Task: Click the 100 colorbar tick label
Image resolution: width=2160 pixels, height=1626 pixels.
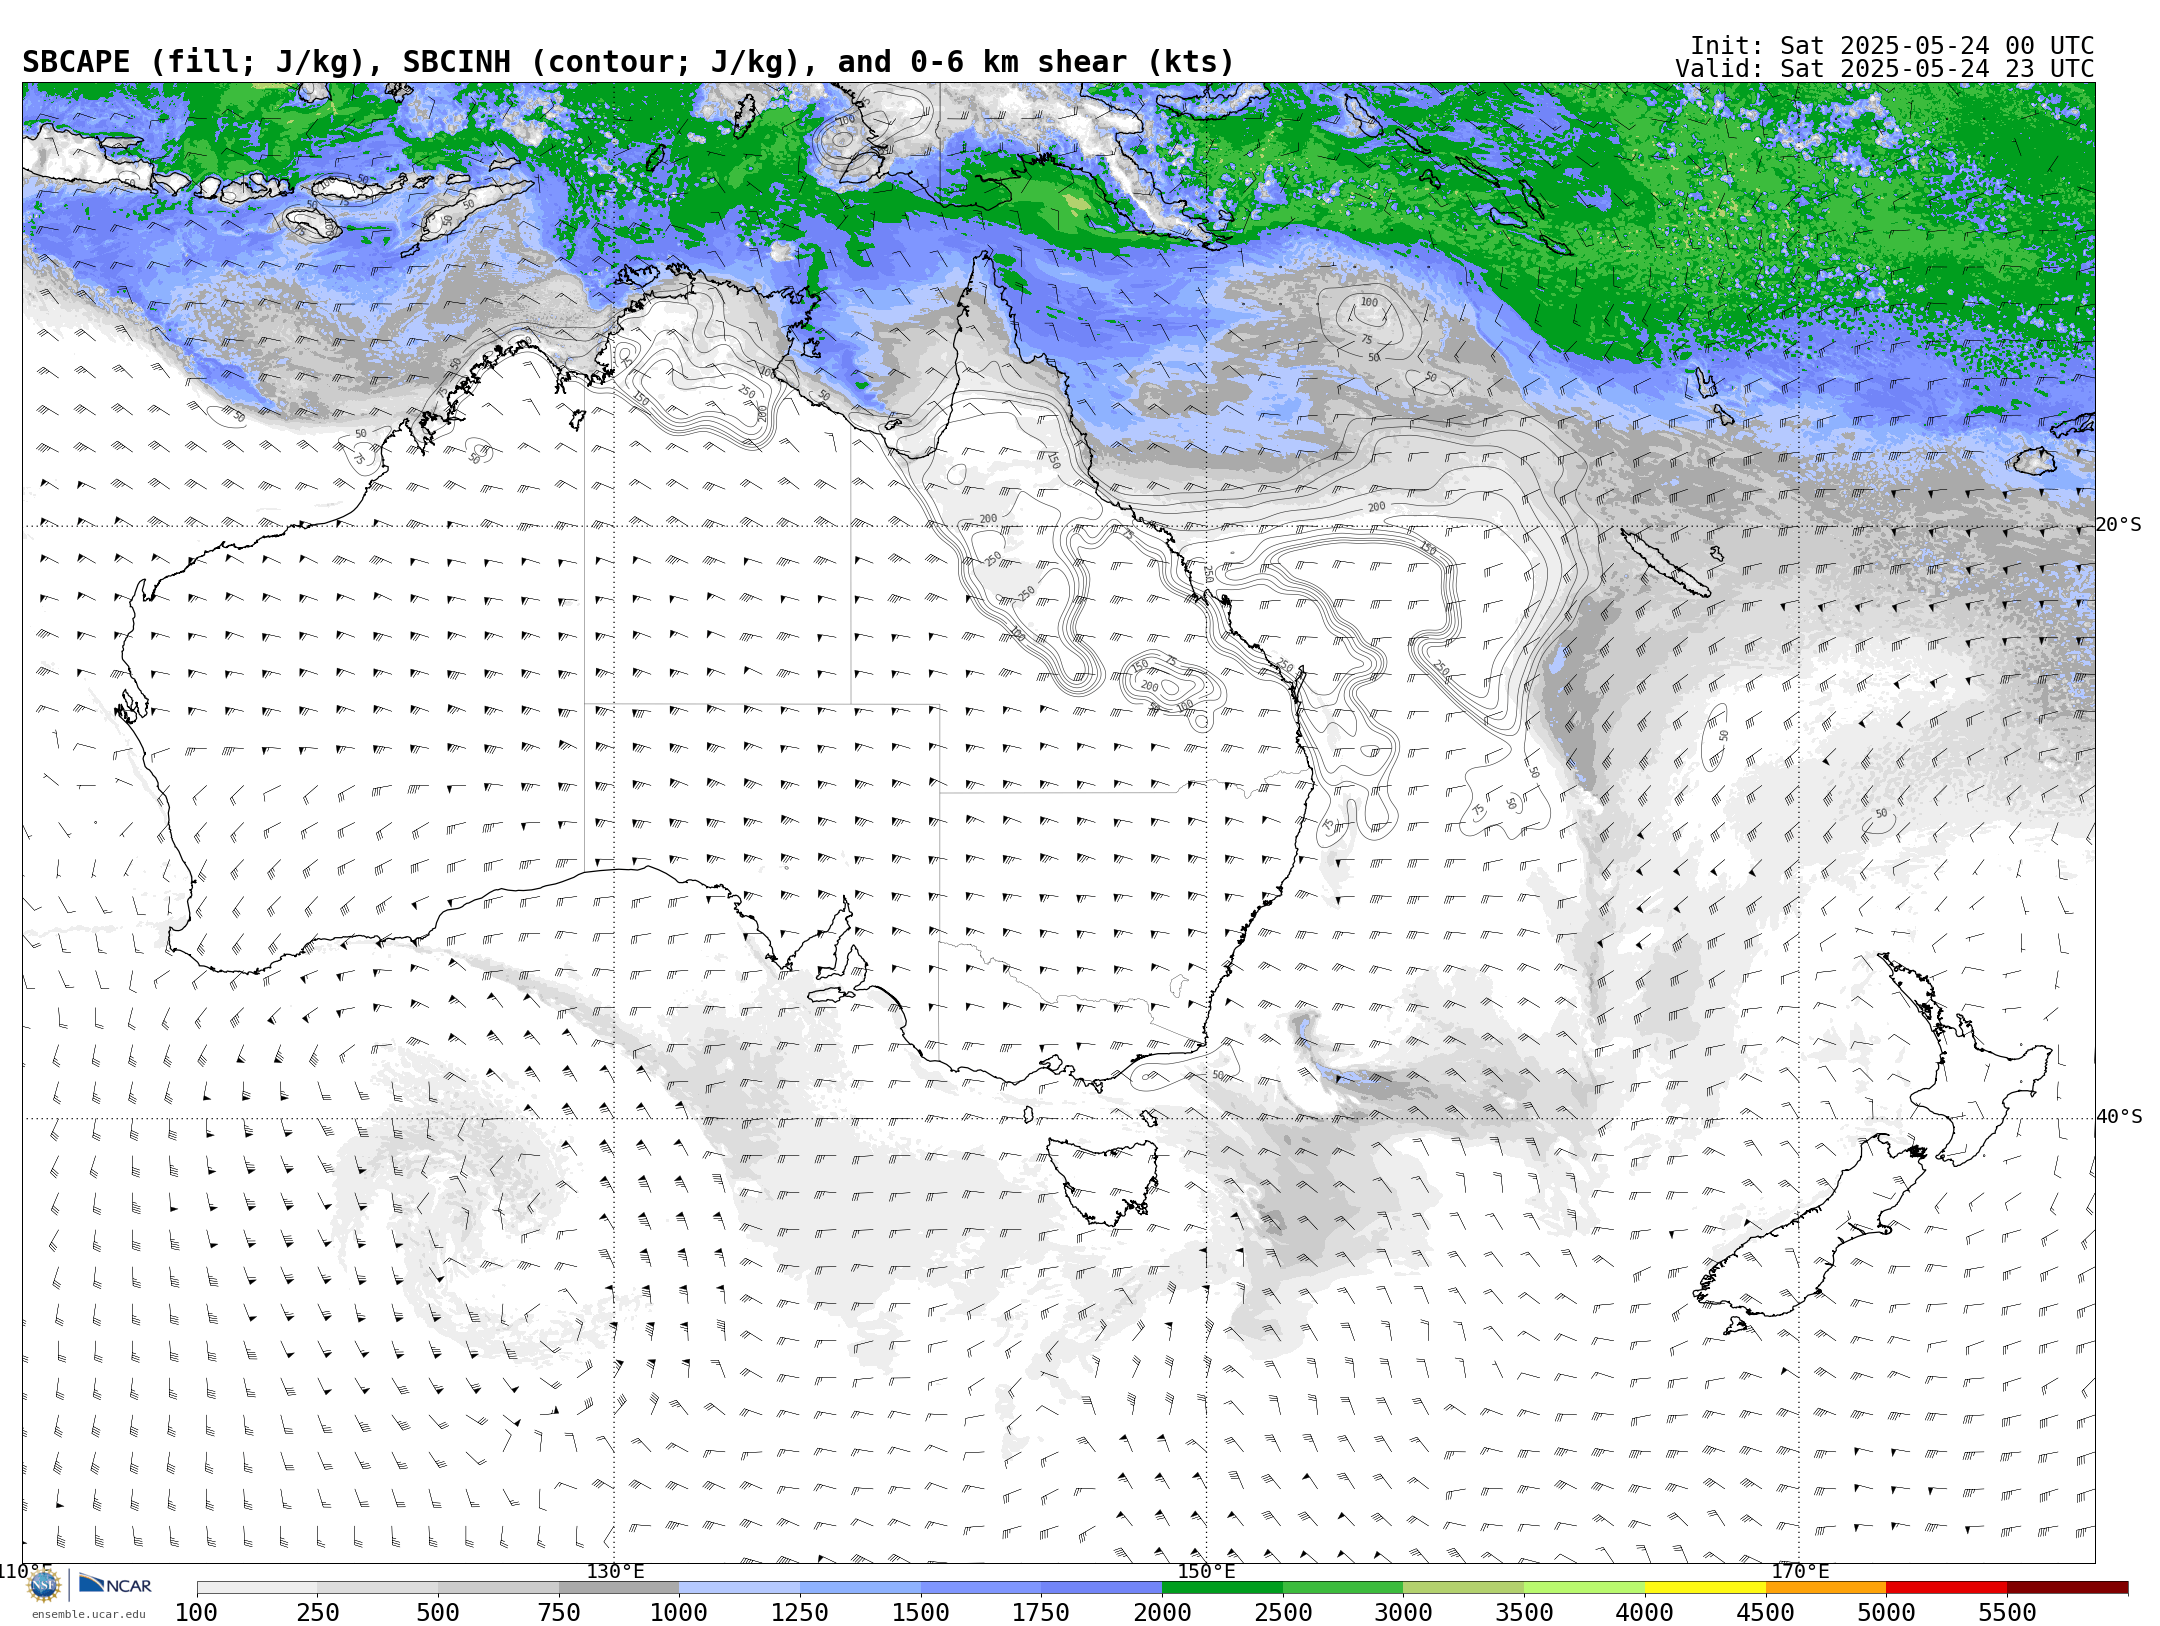Action: tap(196, 1612)
